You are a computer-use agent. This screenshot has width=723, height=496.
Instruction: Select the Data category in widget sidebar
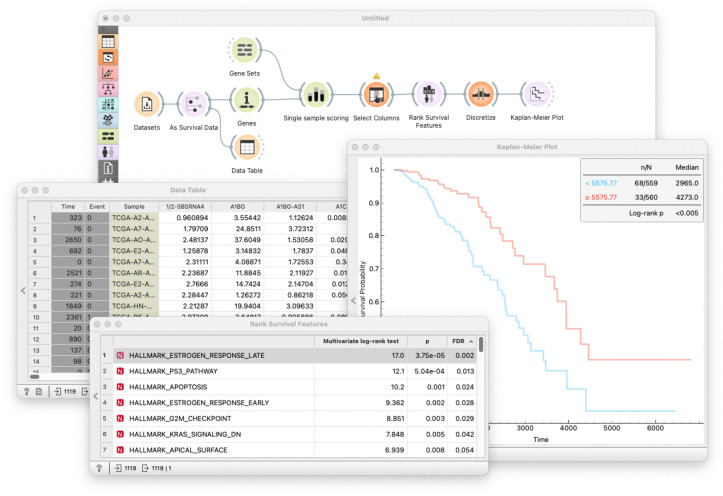tap(108, 42)
